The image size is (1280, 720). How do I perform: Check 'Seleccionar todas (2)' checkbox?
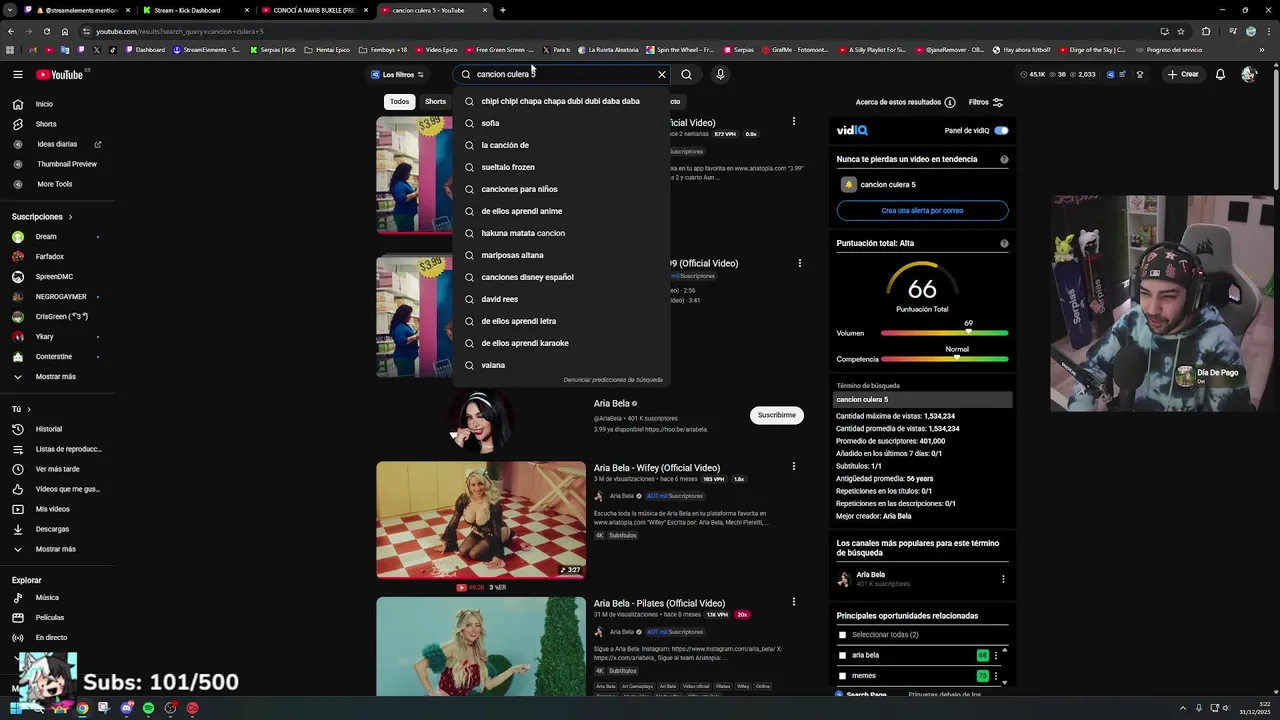[x=842, y=635]
